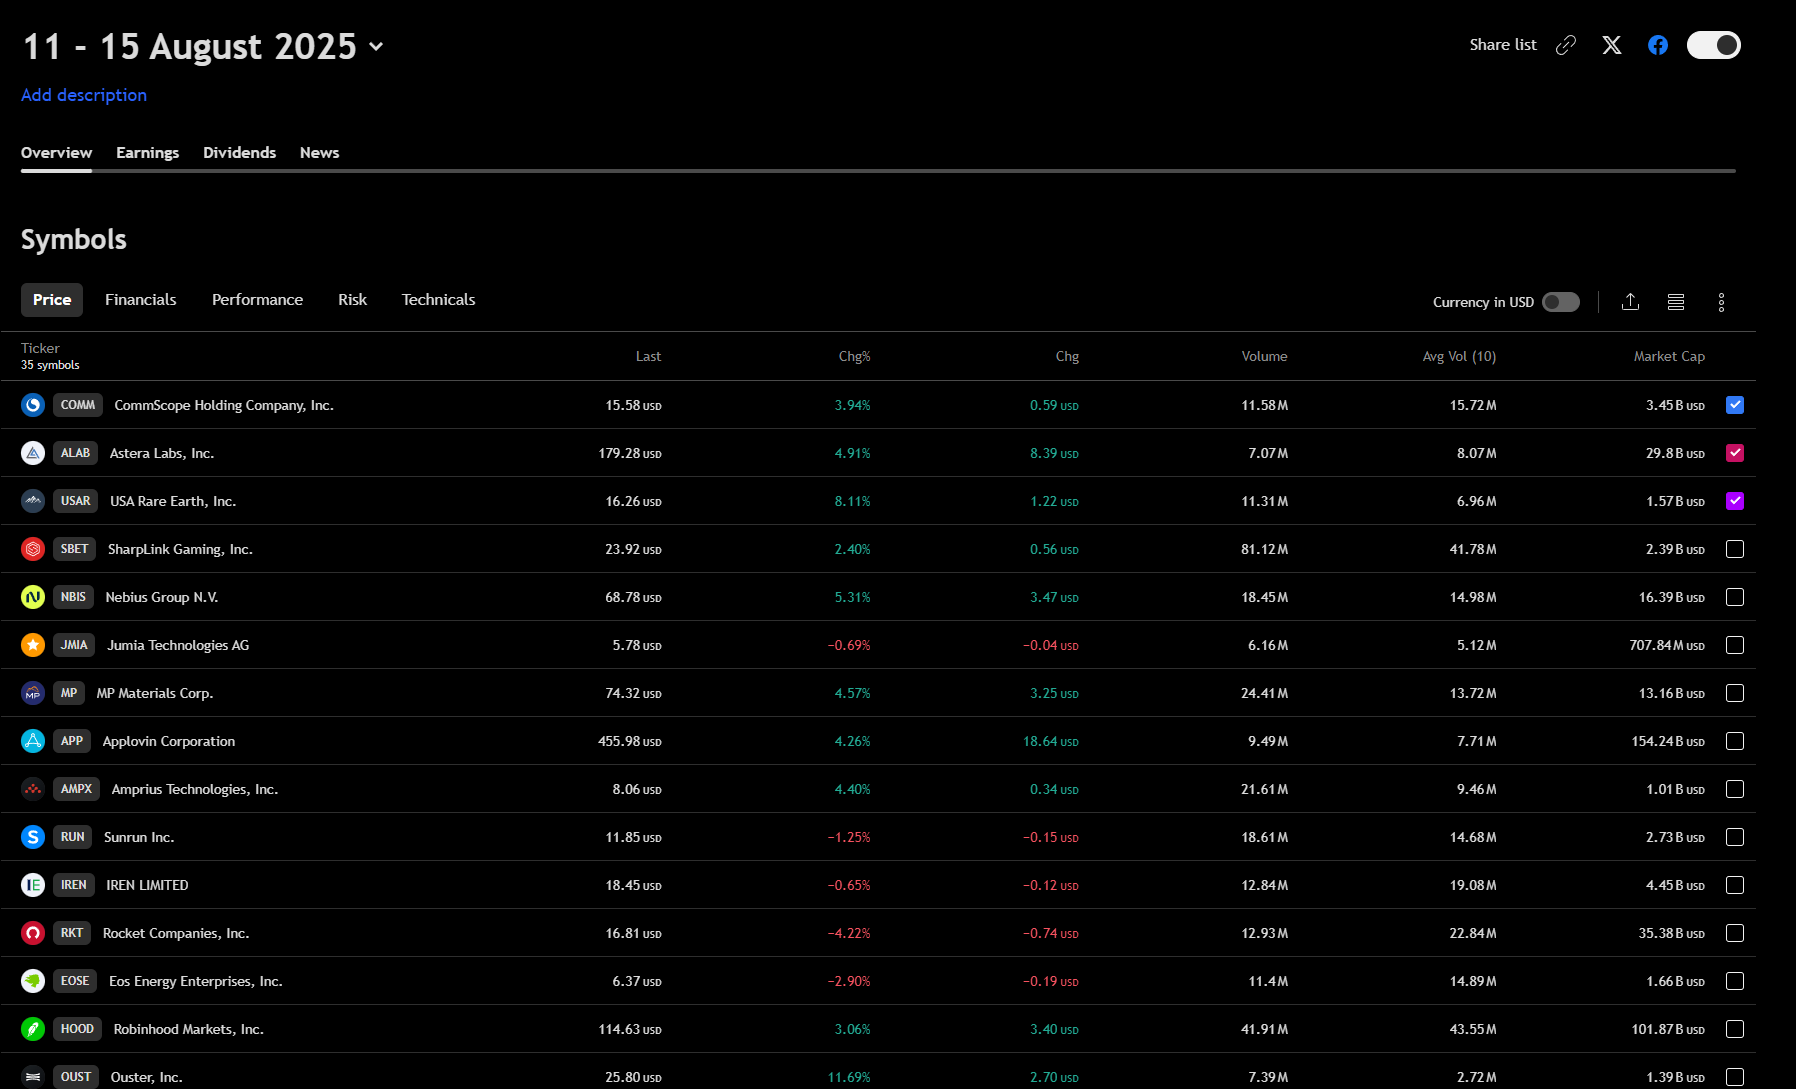
Task: Sort by the Ticker column header
Action: (40, 348)
